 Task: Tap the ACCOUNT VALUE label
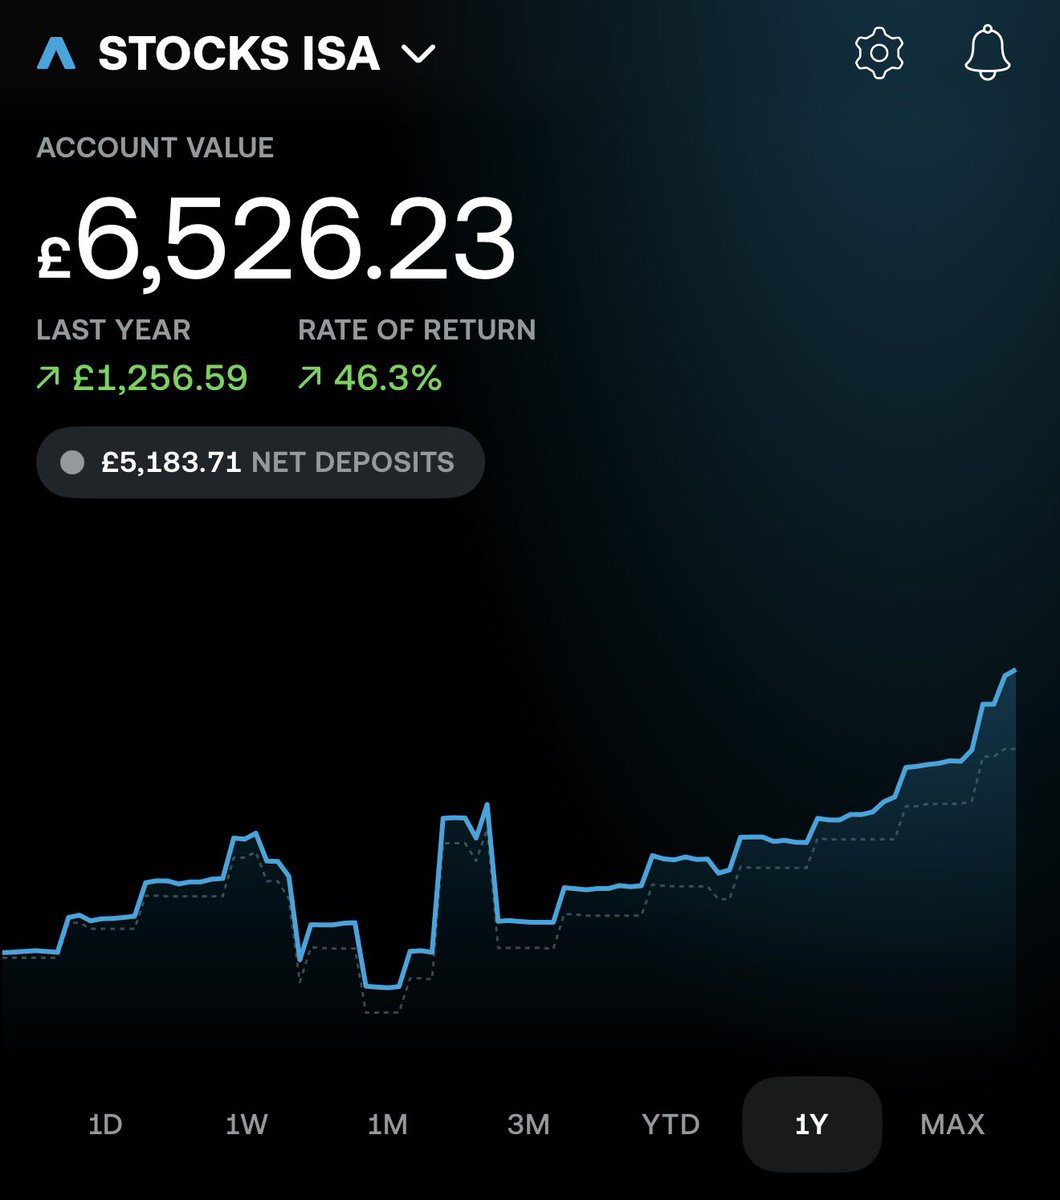click(x=155, y=148)
